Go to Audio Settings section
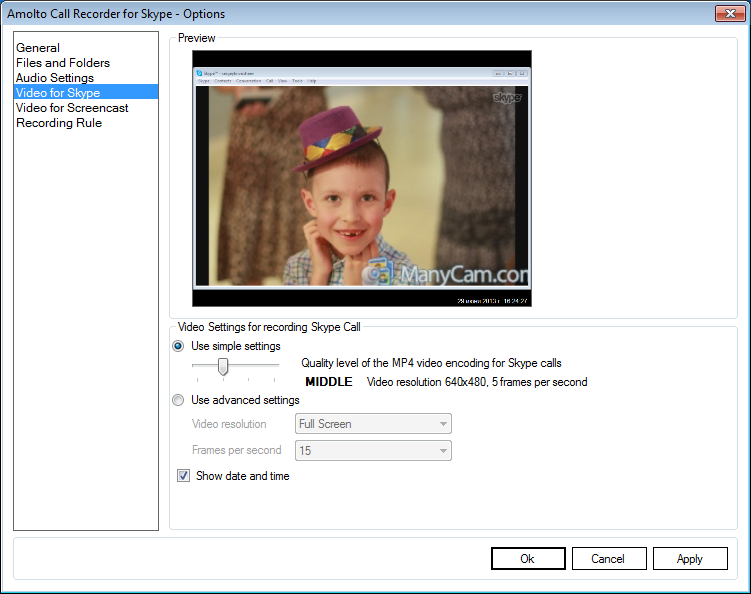751x594 pixels. click(55, 78)
